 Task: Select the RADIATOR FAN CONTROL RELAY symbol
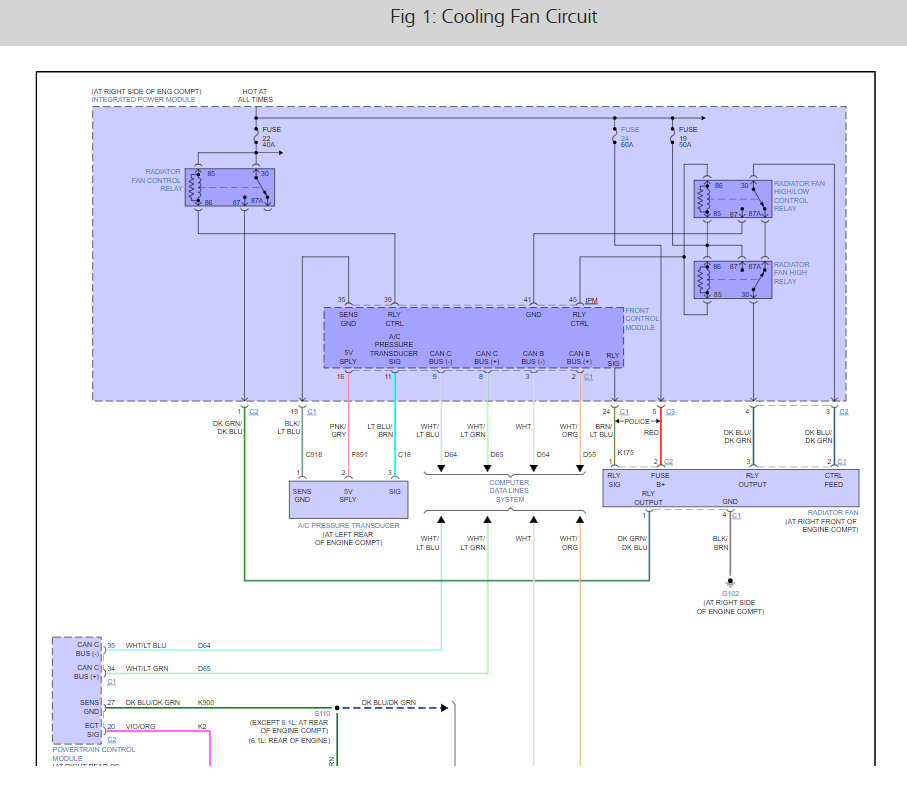pyautogui.click(x=230, y=187)
